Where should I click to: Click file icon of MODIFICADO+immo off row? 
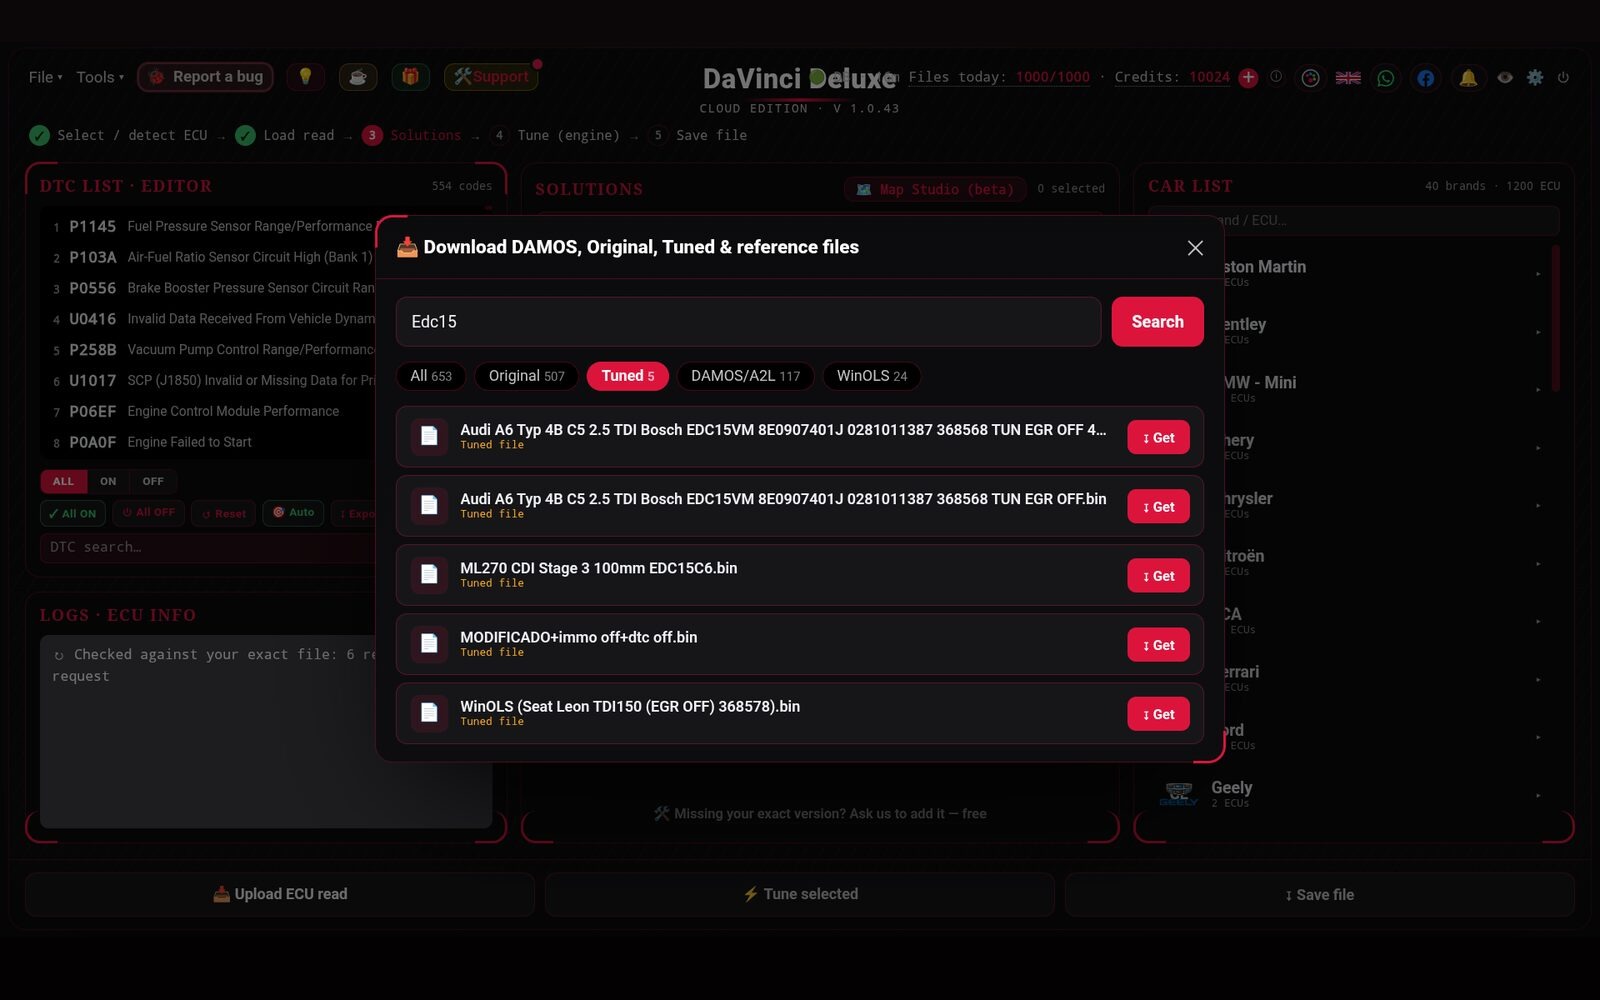pyautogui.click(x=429, y=644)
